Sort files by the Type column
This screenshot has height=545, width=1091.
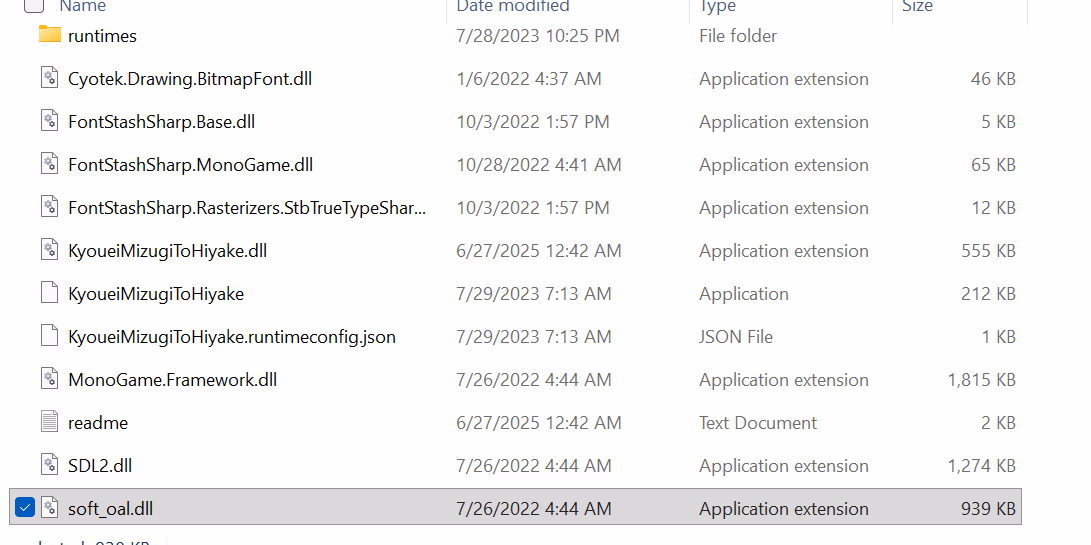pyautogui.click(x=717, y=6)
